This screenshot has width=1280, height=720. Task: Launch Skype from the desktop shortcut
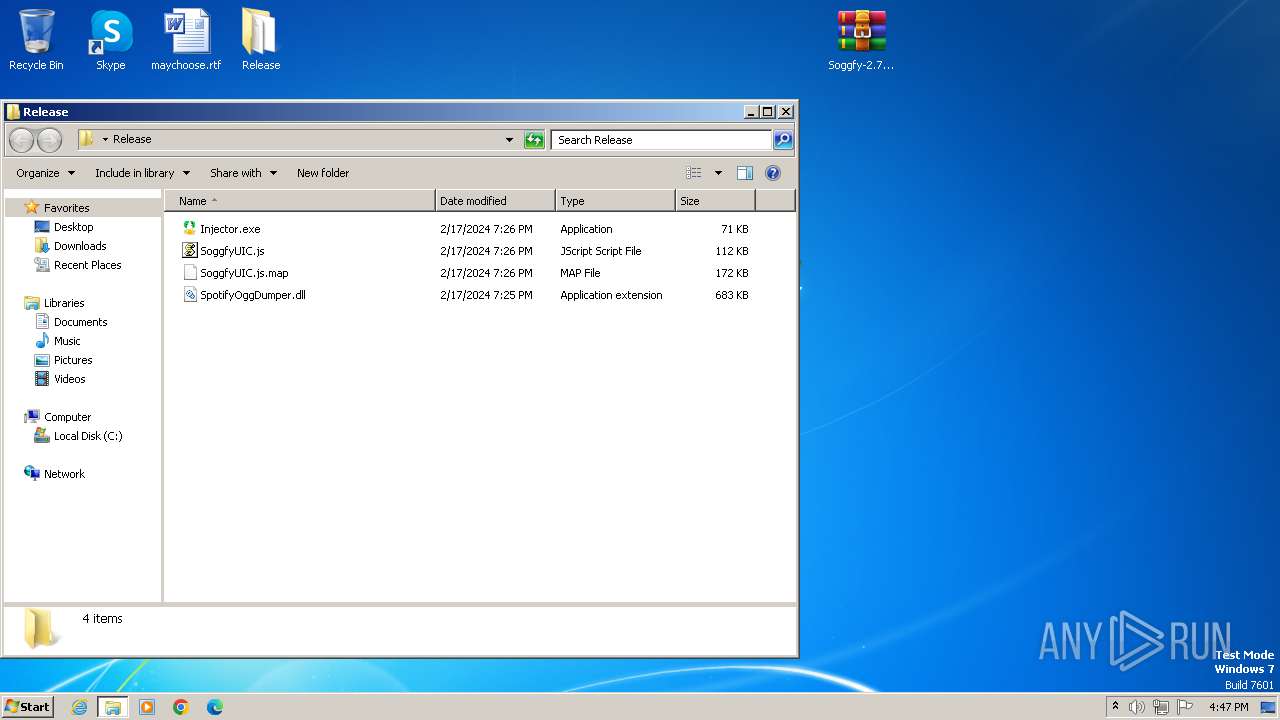coord(111,40)
